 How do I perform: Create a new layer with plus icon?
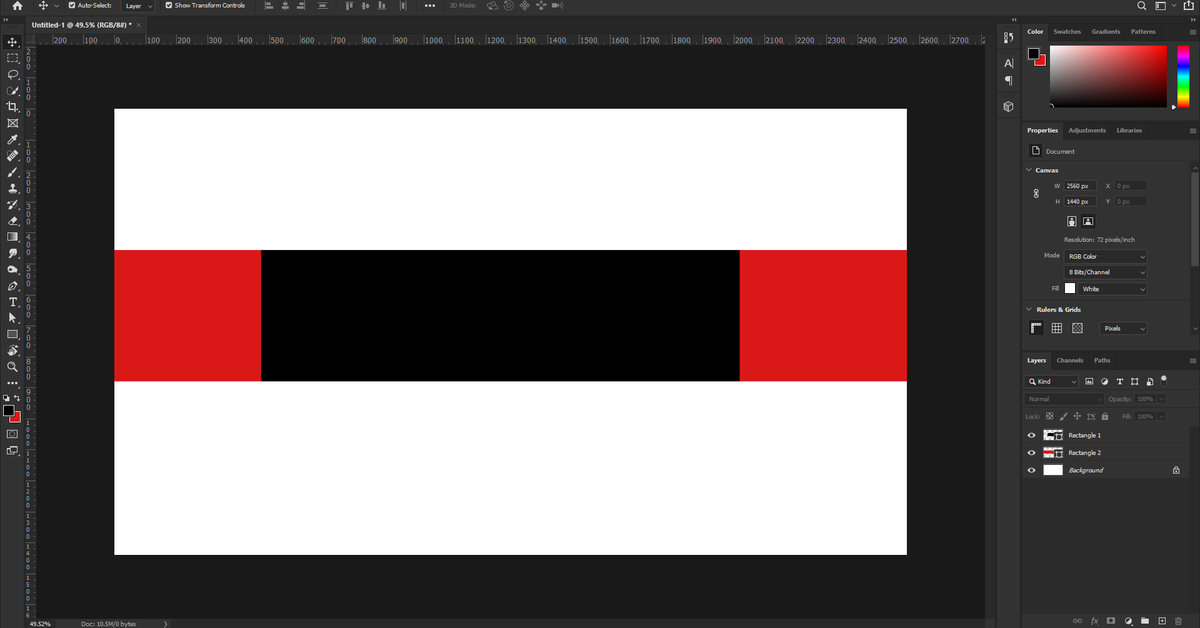[1162, 621]
